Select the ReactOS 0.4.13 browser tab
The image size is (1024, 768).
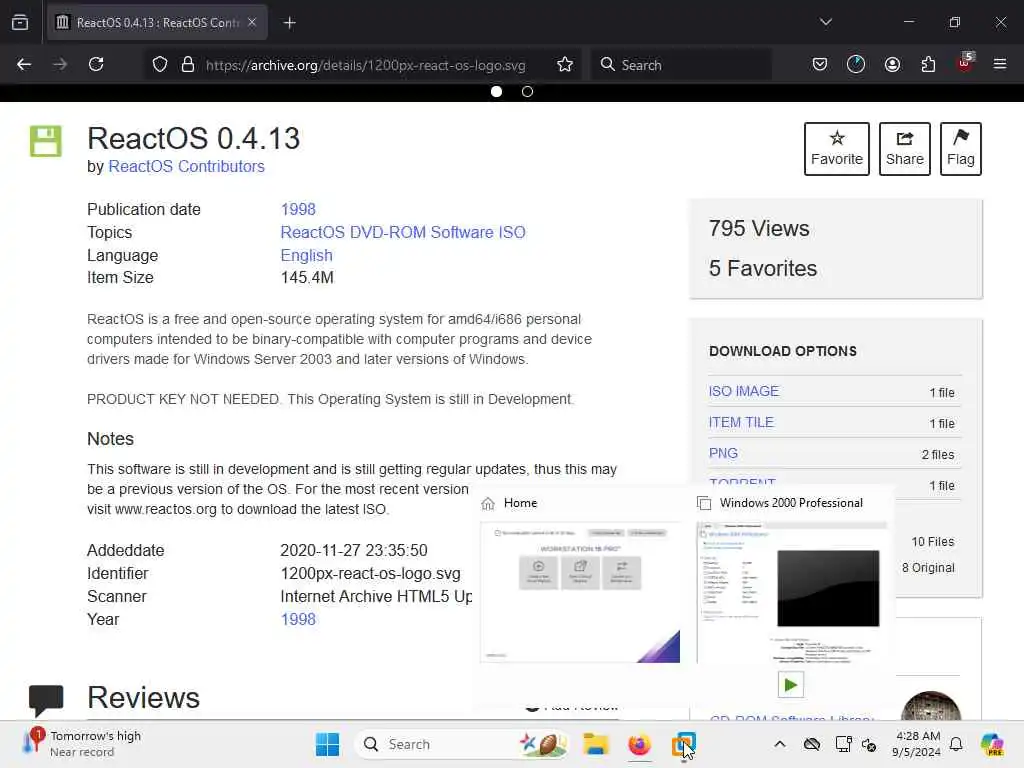pyautogui.click(x=157, y=23)
